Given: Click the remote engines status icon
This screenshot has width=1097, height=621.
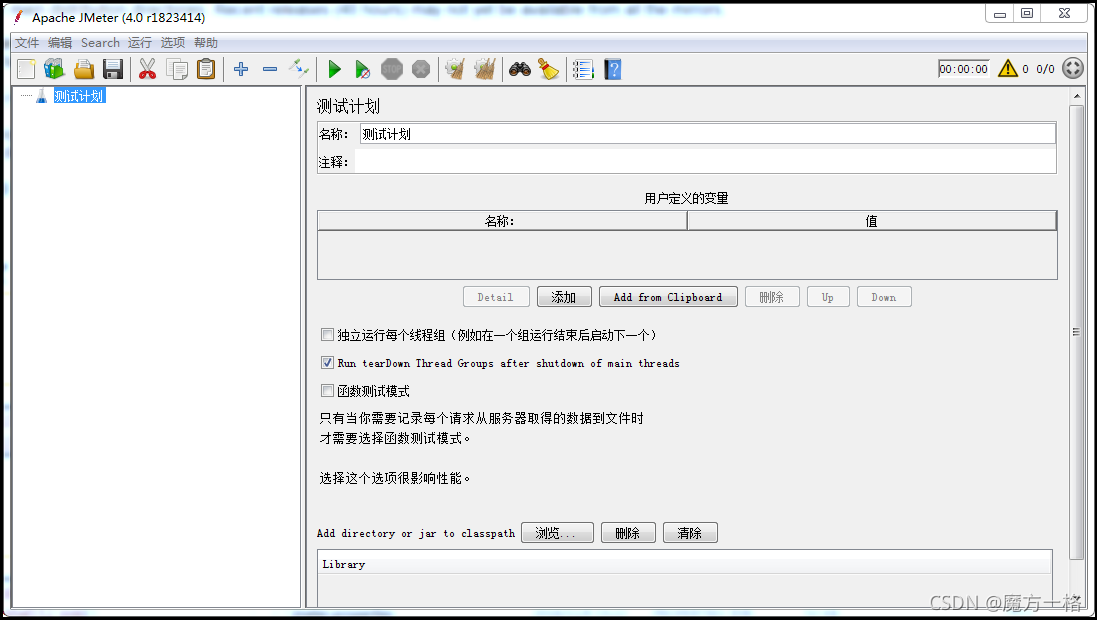Looking at the screenshot, I should tap(1073, 69).
